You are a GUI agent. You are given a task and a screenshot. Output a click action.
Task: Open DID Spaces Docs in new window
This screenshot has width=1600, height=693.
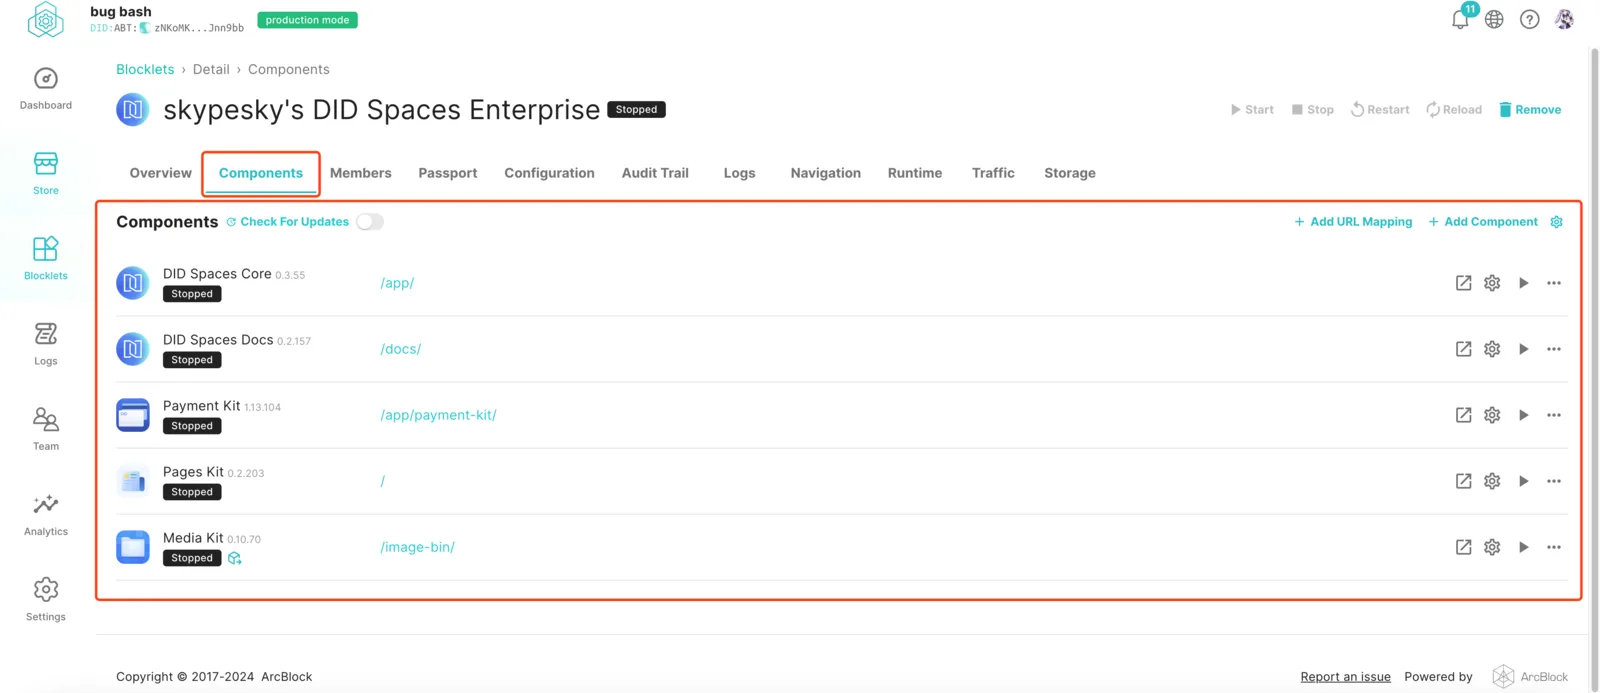click(1463, 349)
